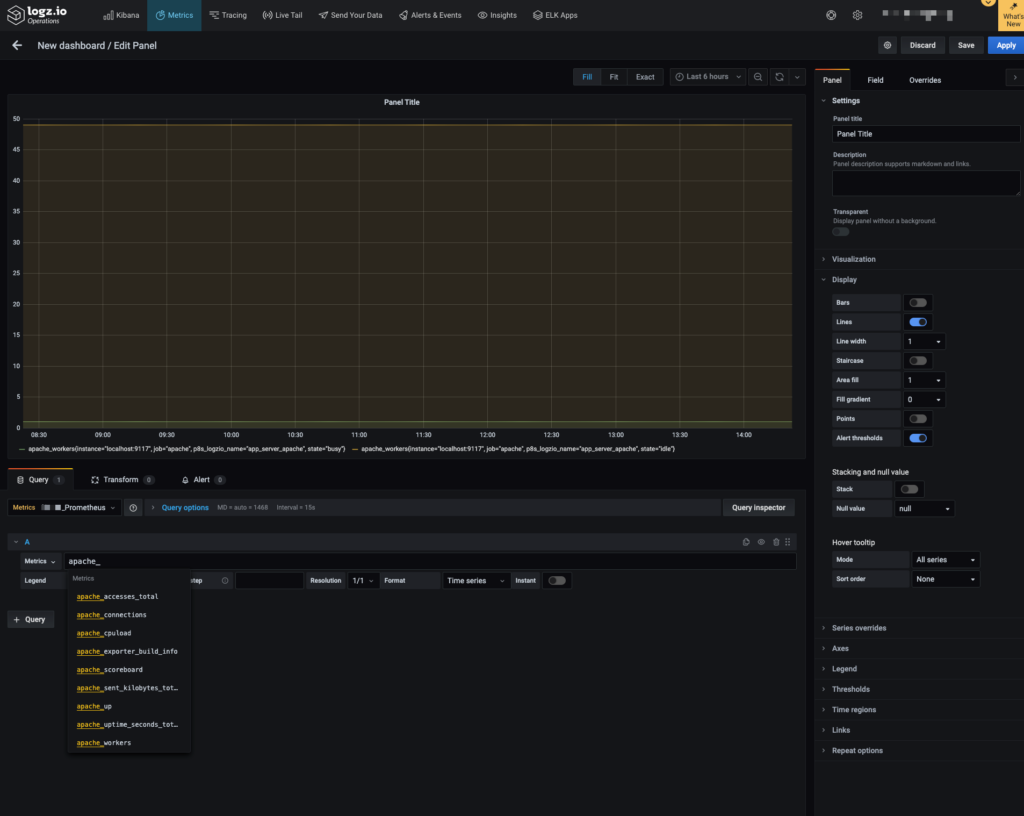
Task: Toggle query A visibility with the eye icon
Action: 761,542
